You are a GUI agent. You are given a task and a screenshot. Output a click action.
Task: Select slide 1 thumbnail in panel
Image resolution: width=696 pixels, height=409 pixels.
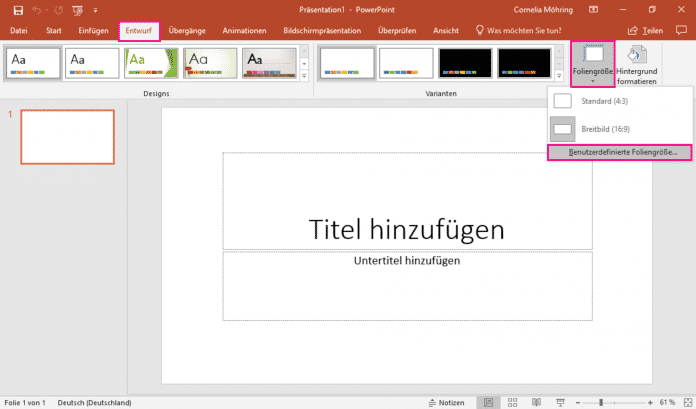[68, 137]
